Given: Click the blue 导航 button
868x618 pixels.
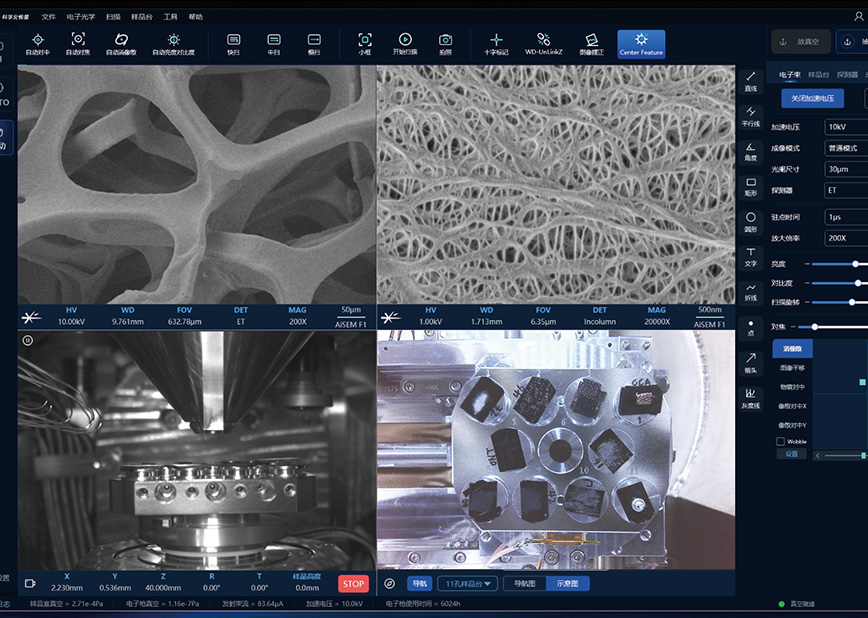Looking at the screenshot, I should (420, 584).
